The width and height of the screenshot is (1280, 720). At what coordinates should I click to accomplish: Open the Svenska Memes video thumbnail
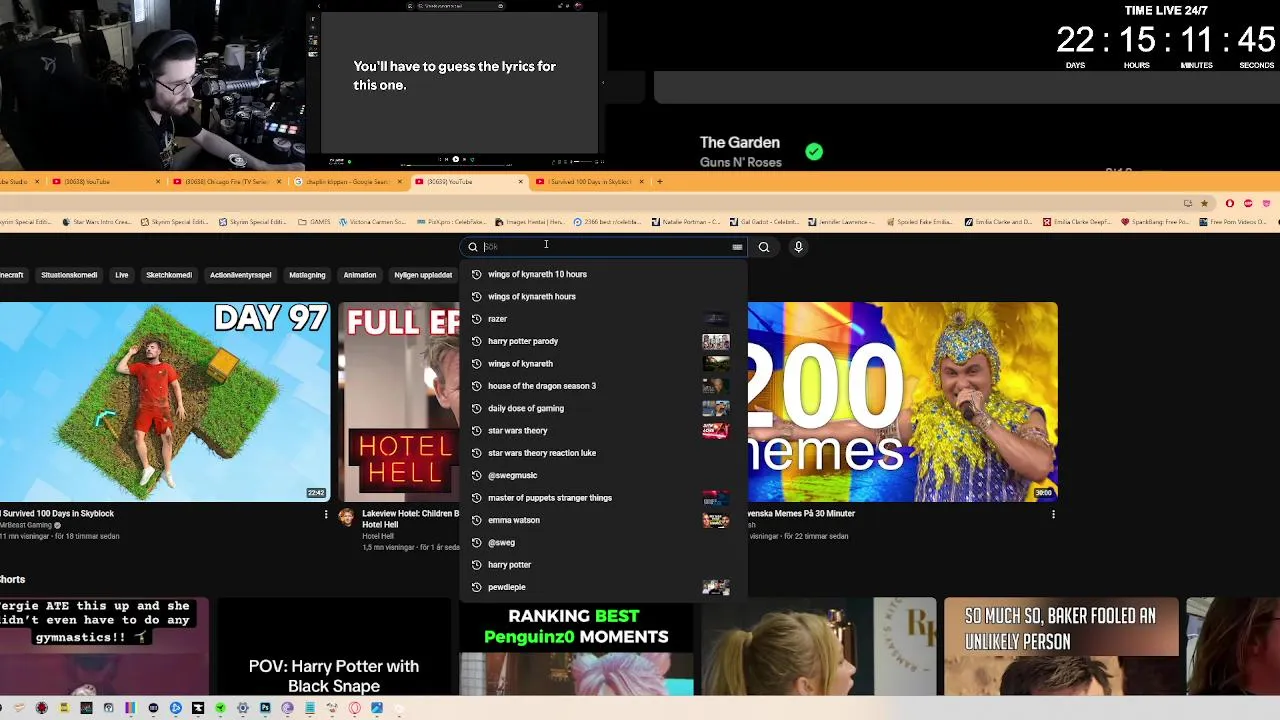click(x=902, y=402)
